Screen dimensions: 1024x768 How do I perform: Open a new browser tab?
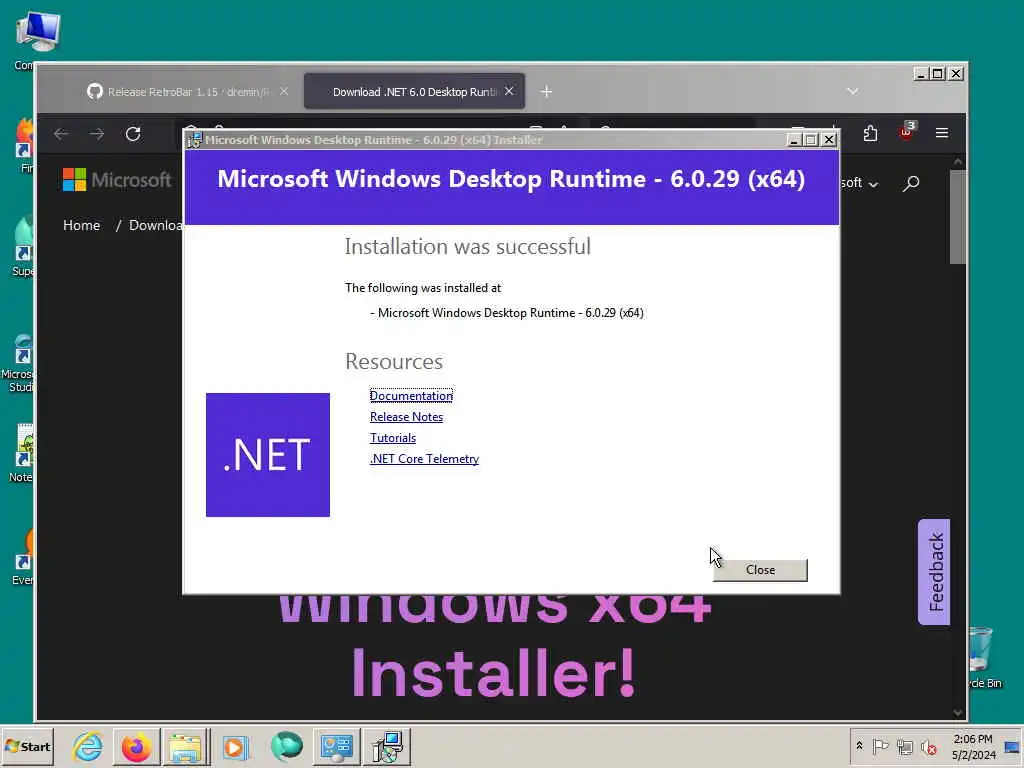point(547,91)
